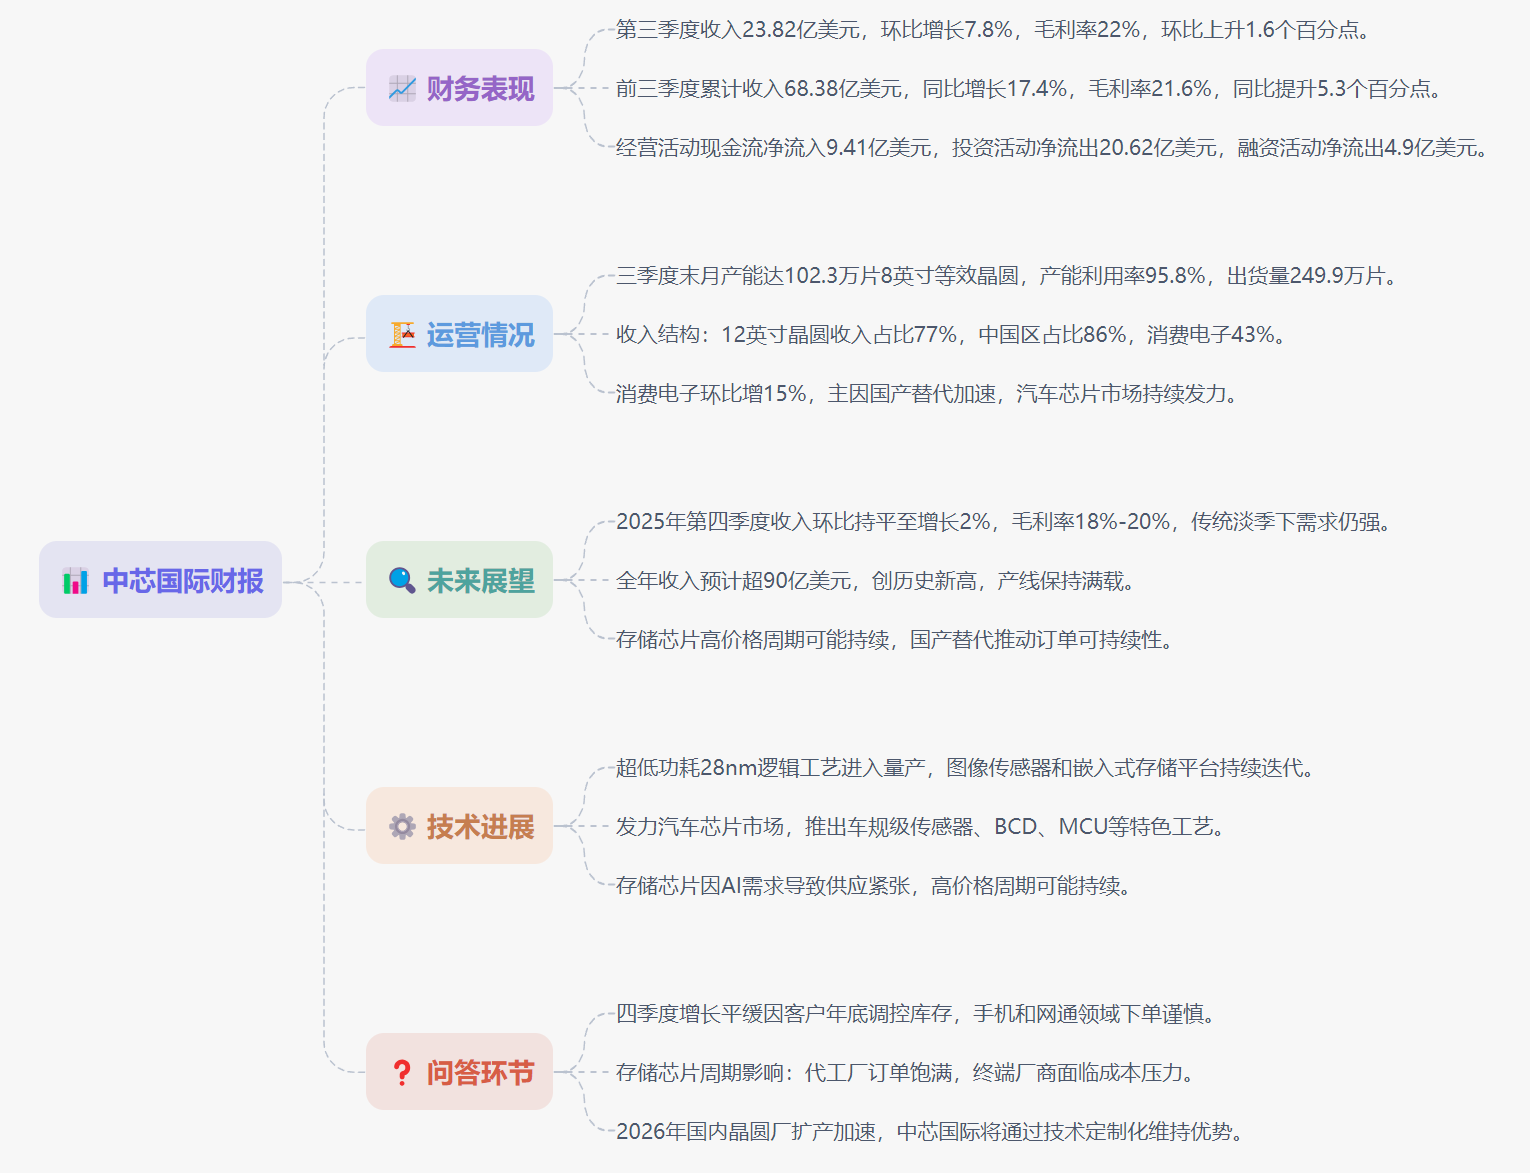The height and width of the screenshot is (1173, 1530).
Task: Select the 财务表现 branch node
Action: [x=480, y=89]
